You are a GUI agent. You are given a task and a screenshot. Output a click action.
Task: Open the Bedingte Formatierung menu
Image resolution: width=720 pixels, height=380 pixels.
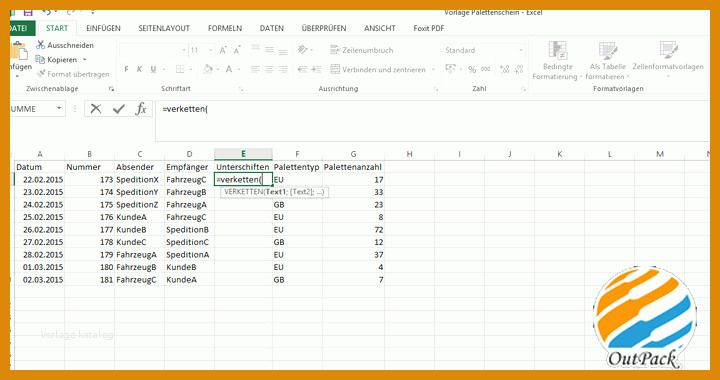click(x=557, y=60)
